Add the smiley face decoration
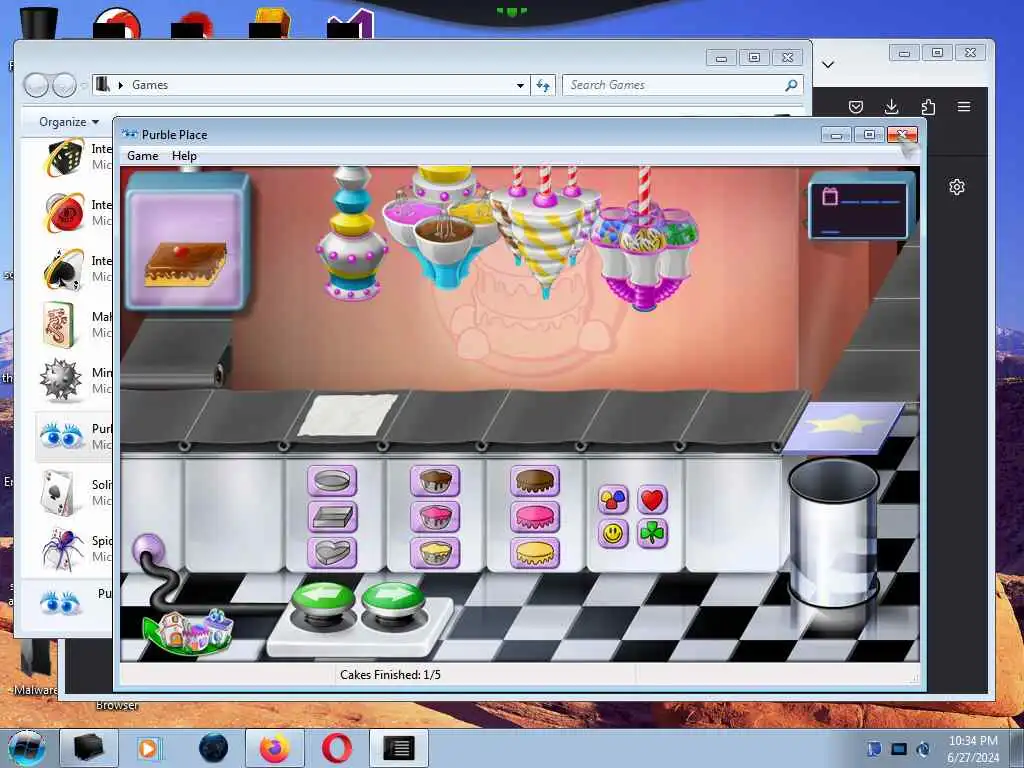The width and height of the screenshot is (1024, 768). (x=613, y=534)
